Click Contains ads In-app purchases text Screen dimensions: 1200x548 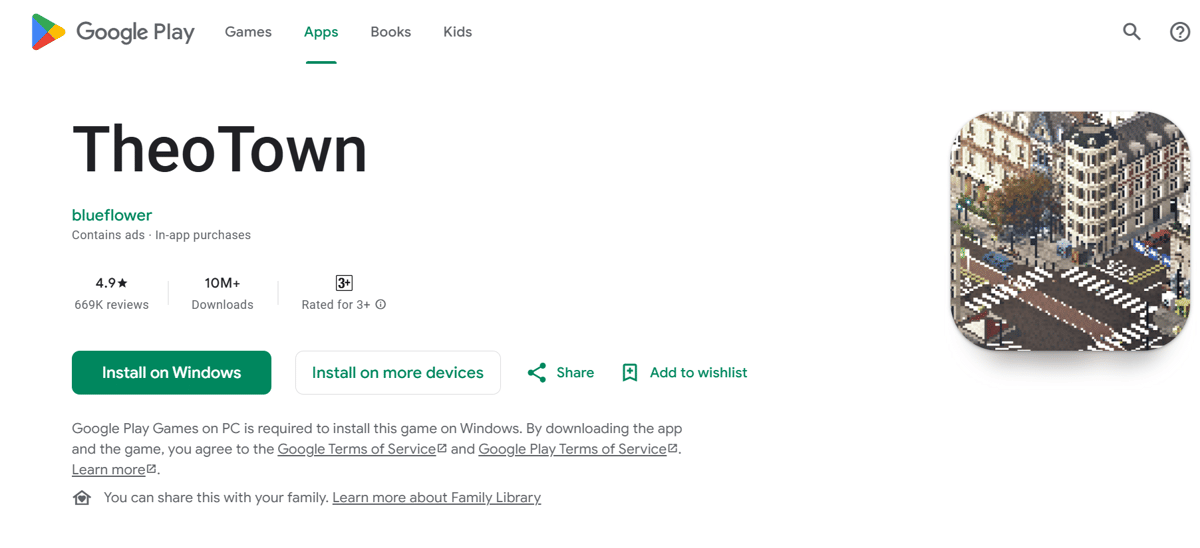coord(161,235)
